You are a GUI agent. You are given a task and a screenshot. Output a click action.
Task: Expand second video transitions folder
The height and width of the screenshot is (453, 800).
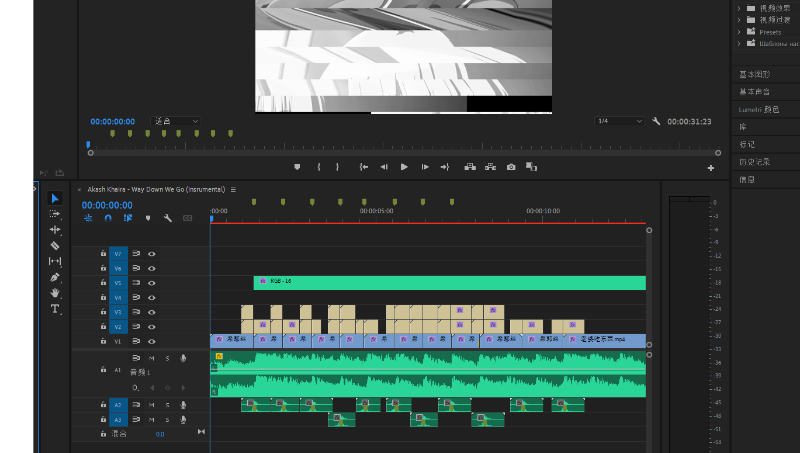click(x=739, y=20)
